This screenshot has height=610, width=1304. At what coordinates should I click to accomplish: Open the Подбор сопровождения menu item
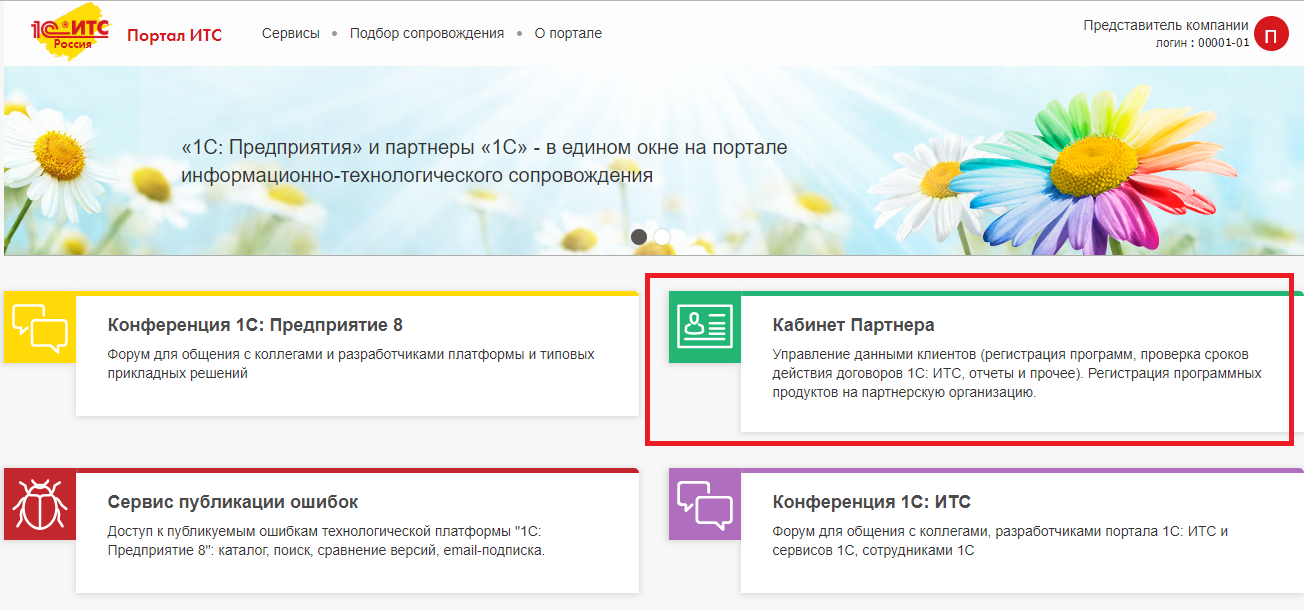[427, 33]
